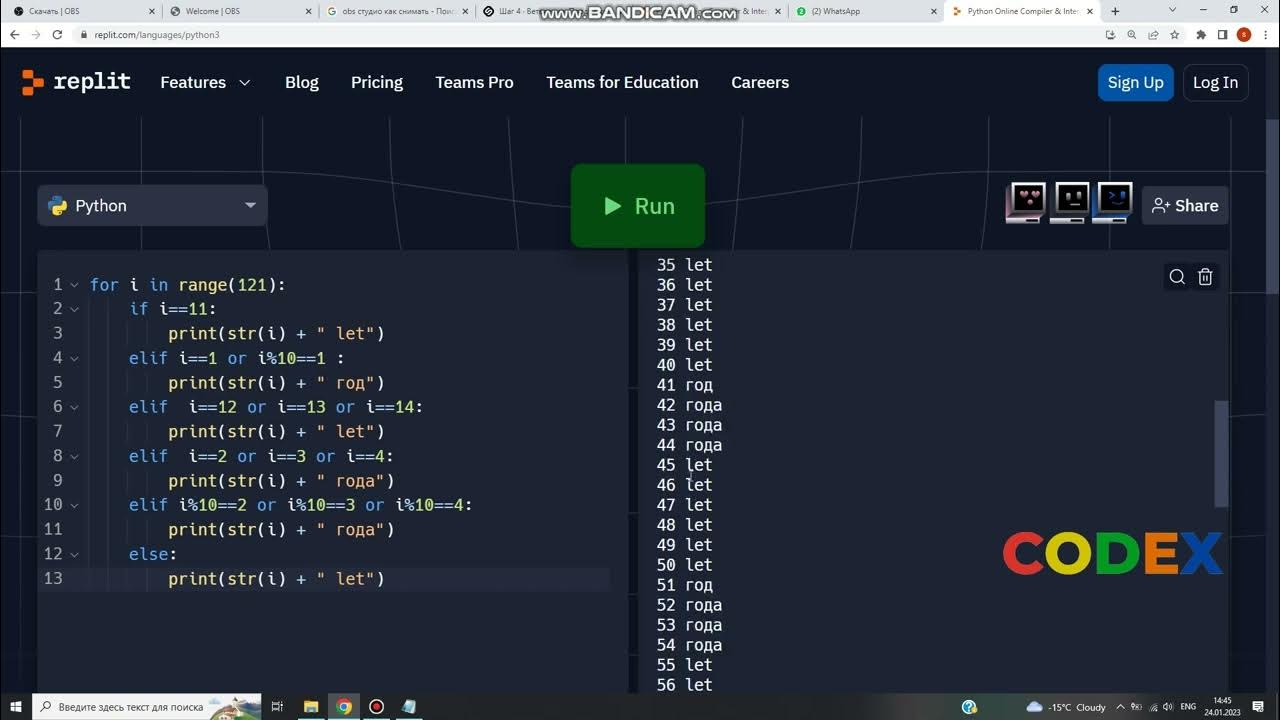Click line number 7 in the gutter
Image resolution: width=1280 pixels, height=720 pixels.
tap(58, 432)
